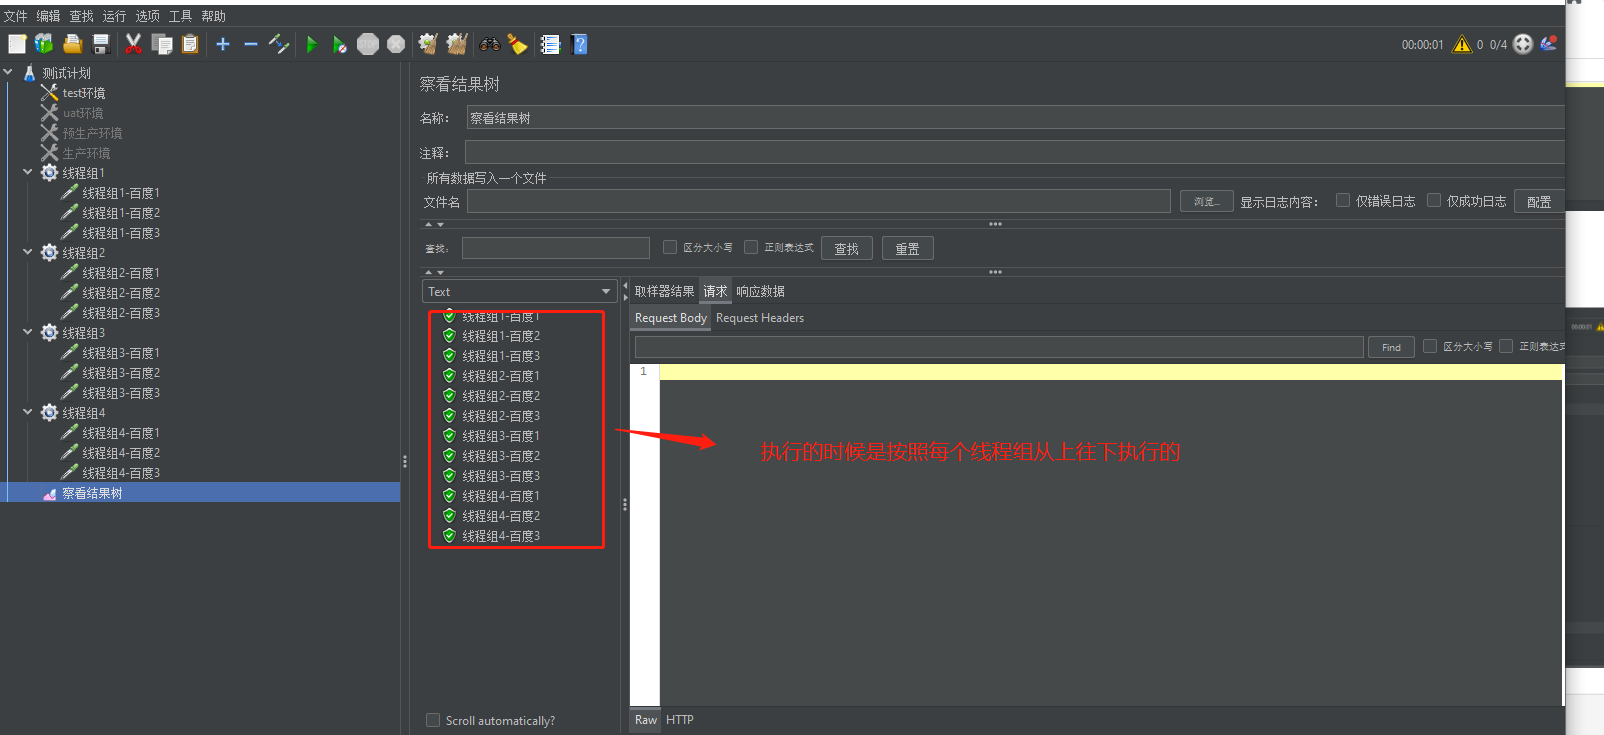Click the Clear All double broom icon
This screenshot has width=1604, height=735.
click(x=457, y=44)
